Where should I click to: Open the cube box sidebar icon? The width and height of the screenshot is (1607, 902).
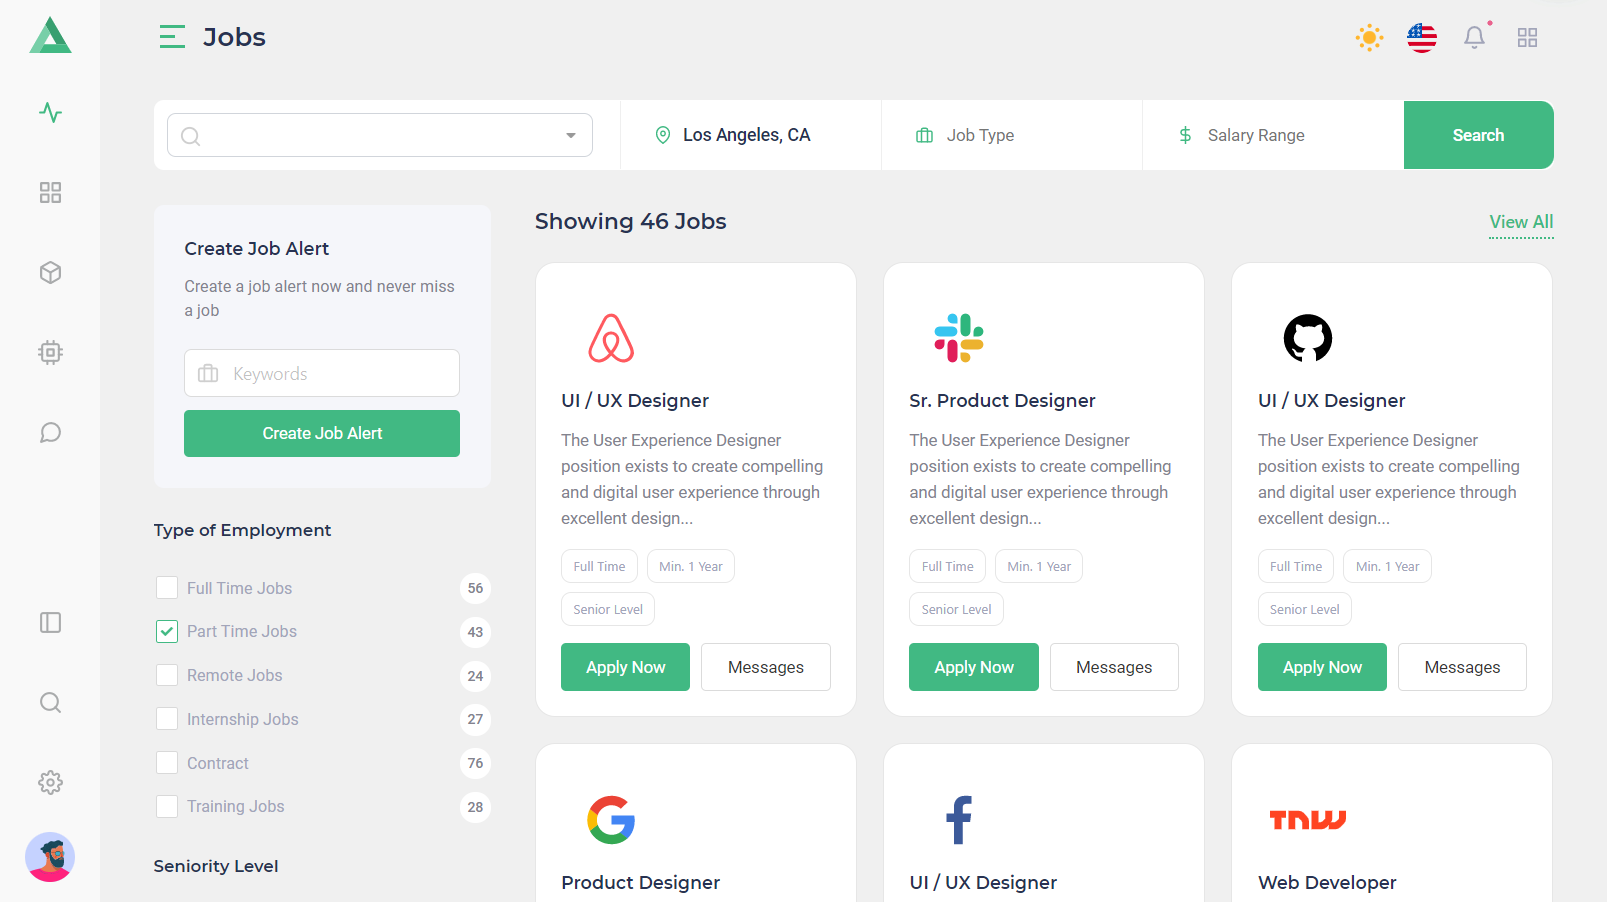point(50,272)
